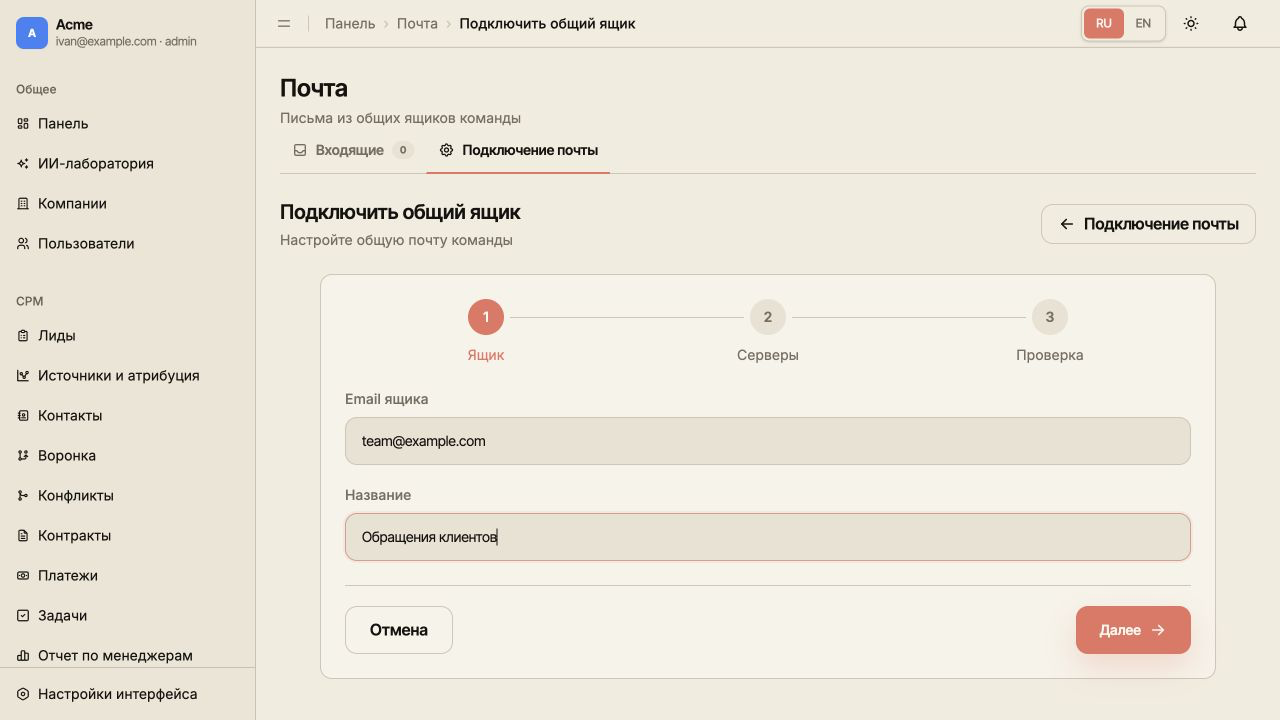Viewport: 1280px width, 720px height.
Task: Click the Источники и атрибуция chart icon
Action: point(23,375)
